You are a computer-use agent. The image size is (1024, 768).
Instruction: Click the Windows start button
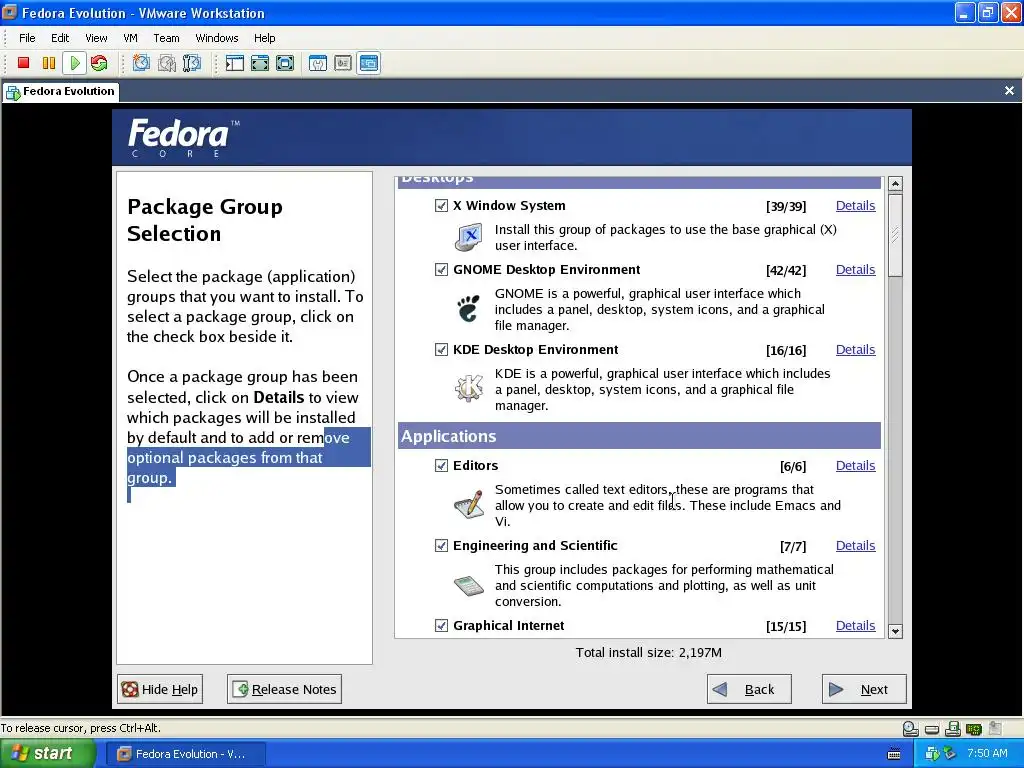[48, 754]
